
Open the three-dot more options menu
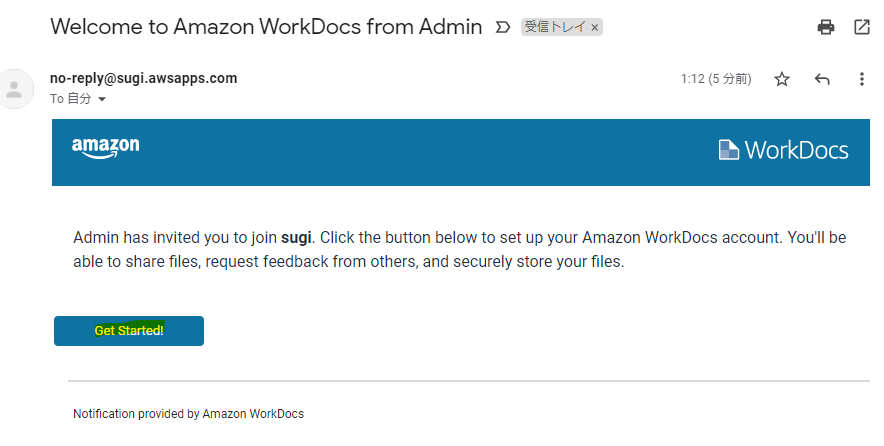click(862, 79)
